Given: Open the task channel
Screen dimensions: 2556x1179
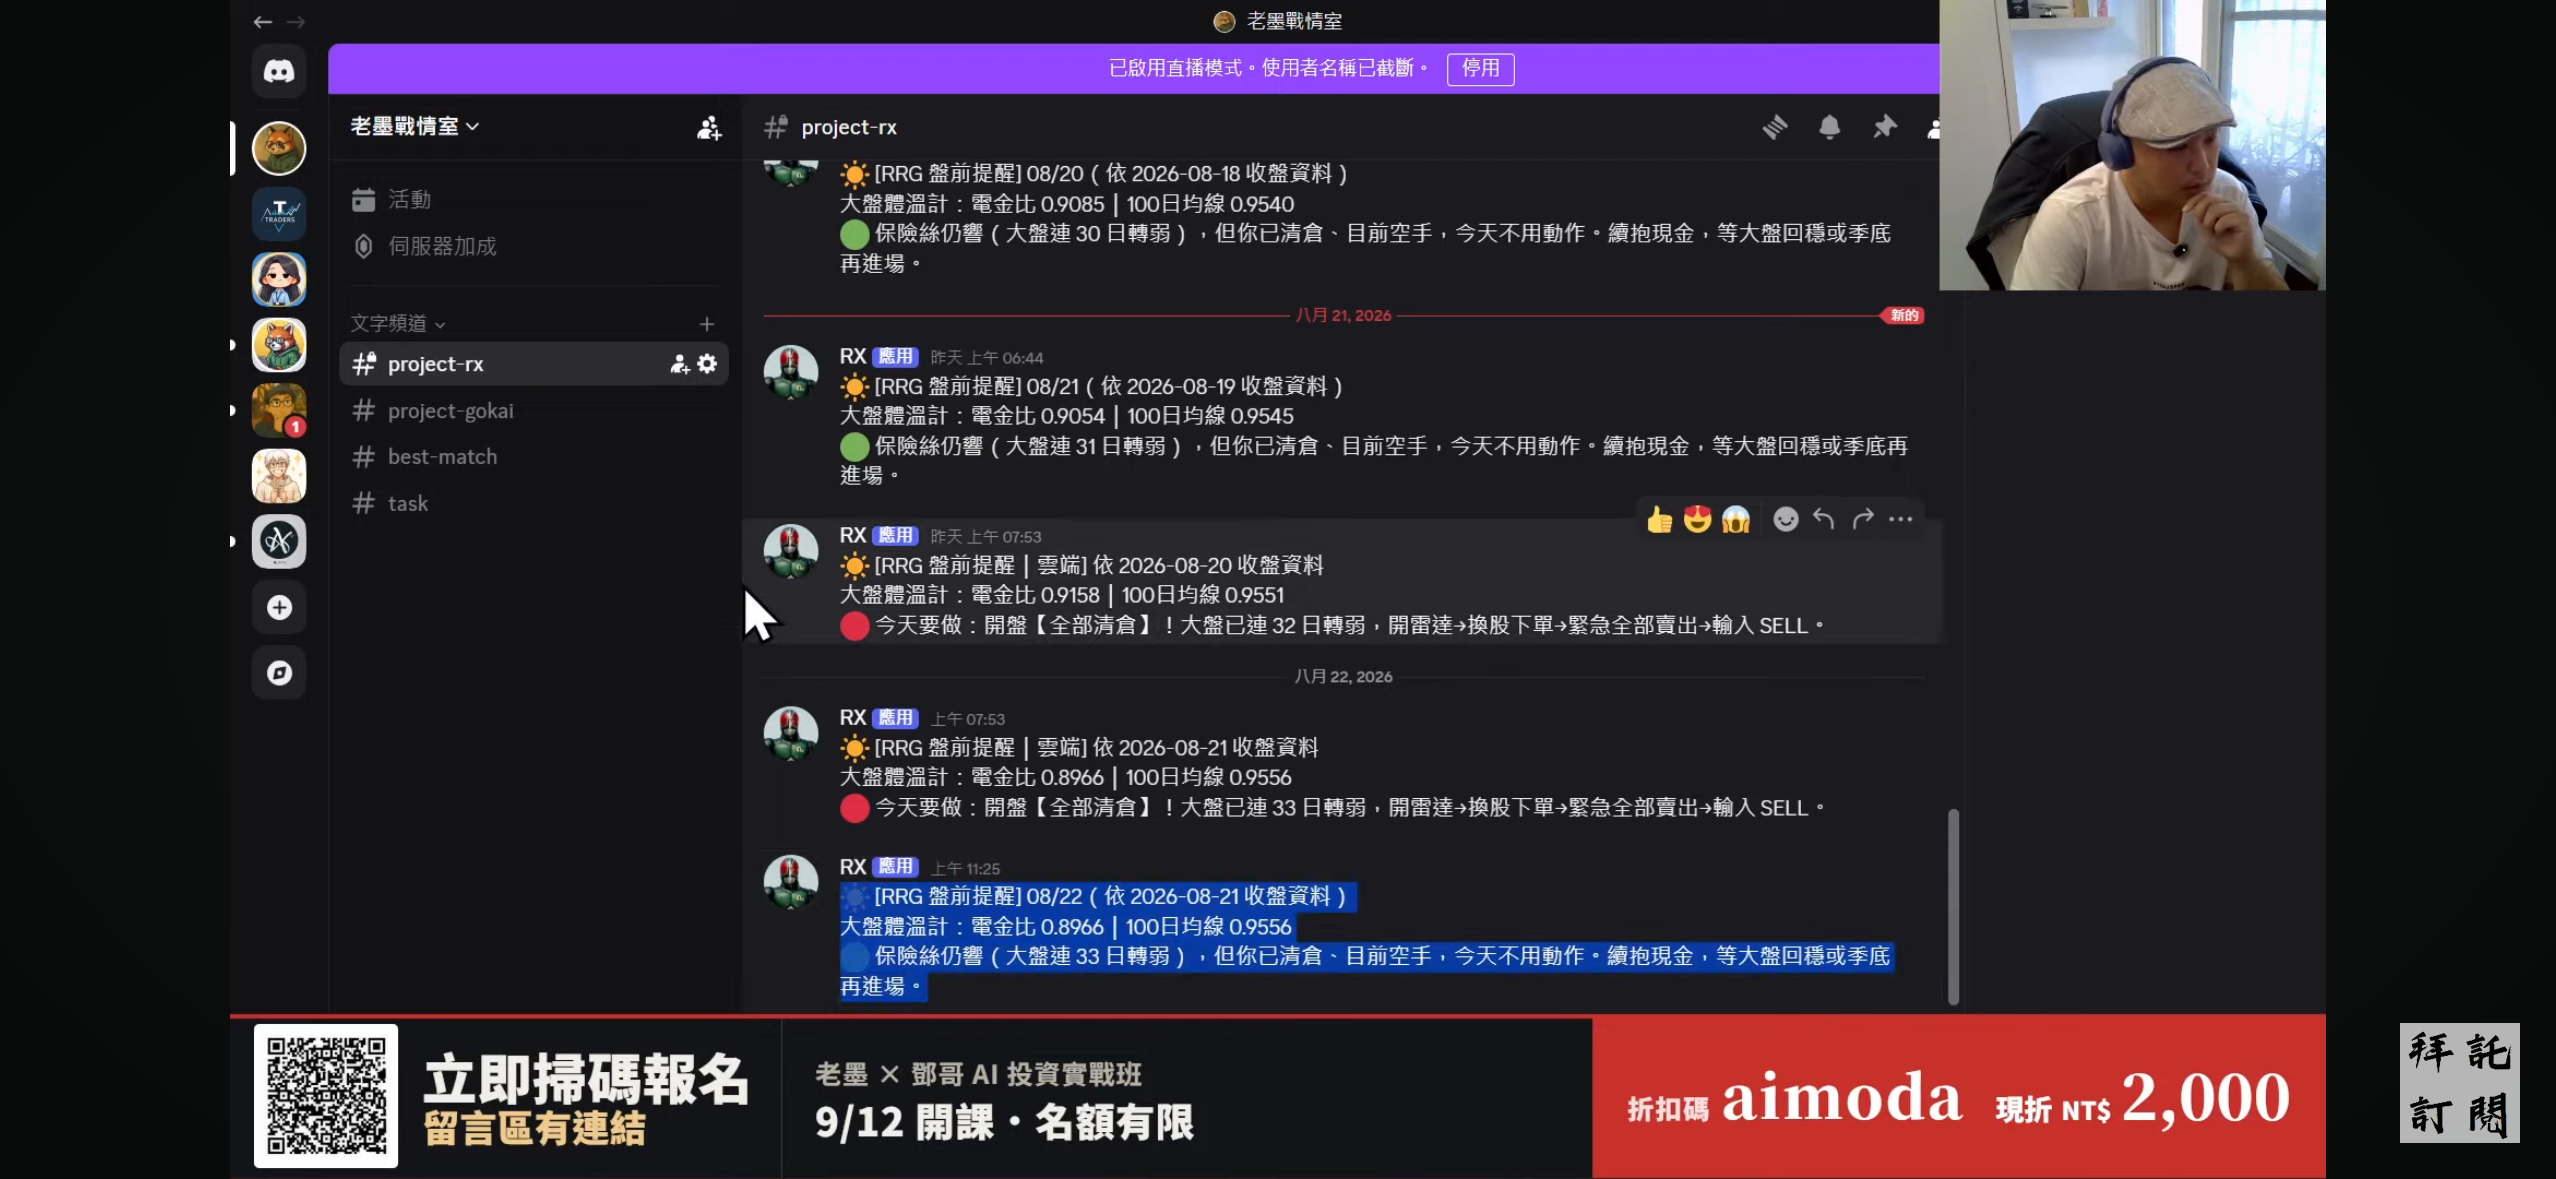Looking at the screenshot, I should (534, 503).
